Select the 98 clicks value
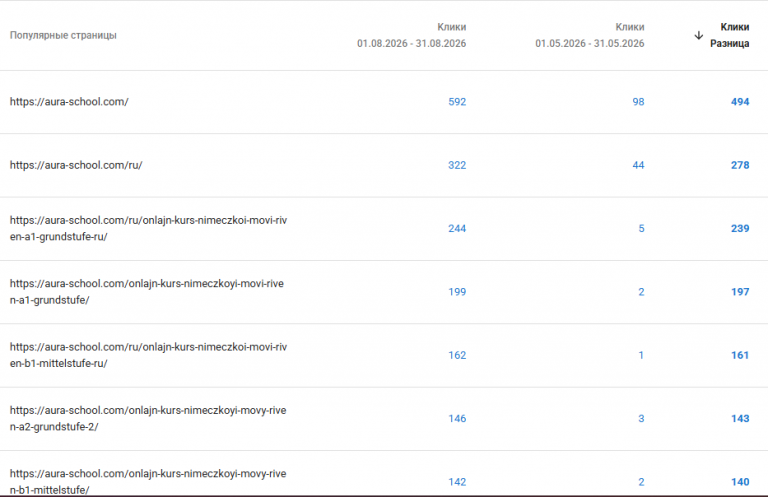Screen dimensions: 768x497 [x=638, y=102]
